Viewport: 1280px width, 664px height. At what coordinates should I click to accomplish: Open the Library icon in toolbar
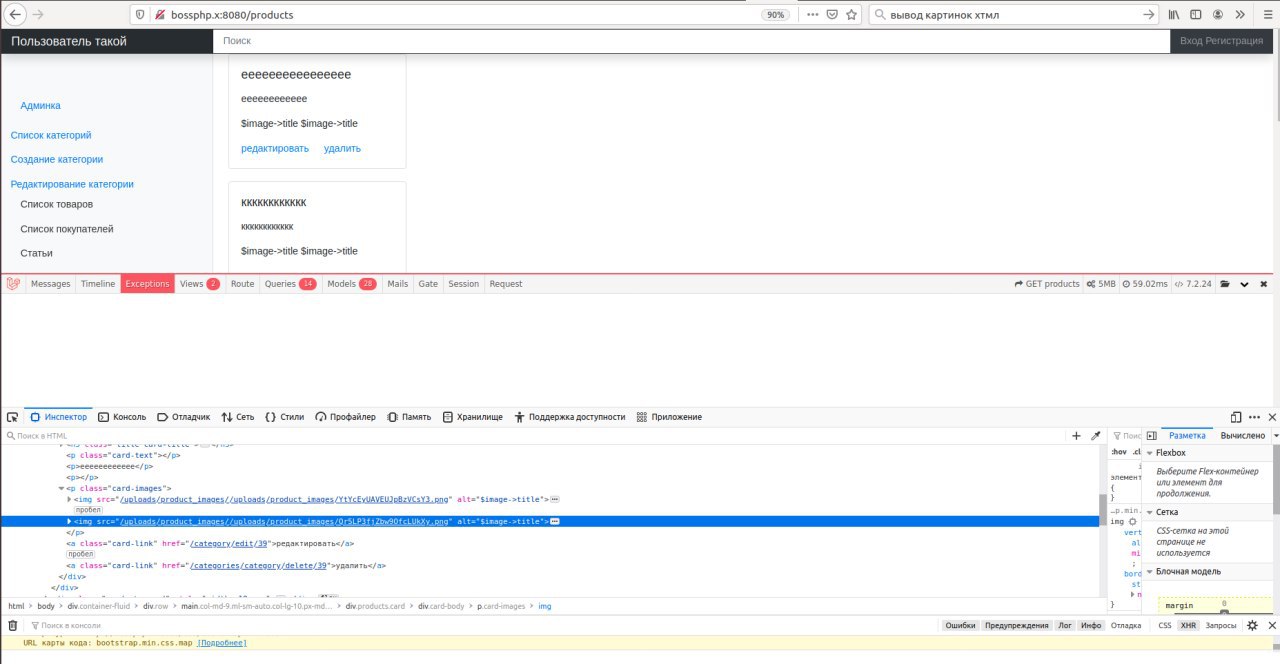(x=1176, y=15)
